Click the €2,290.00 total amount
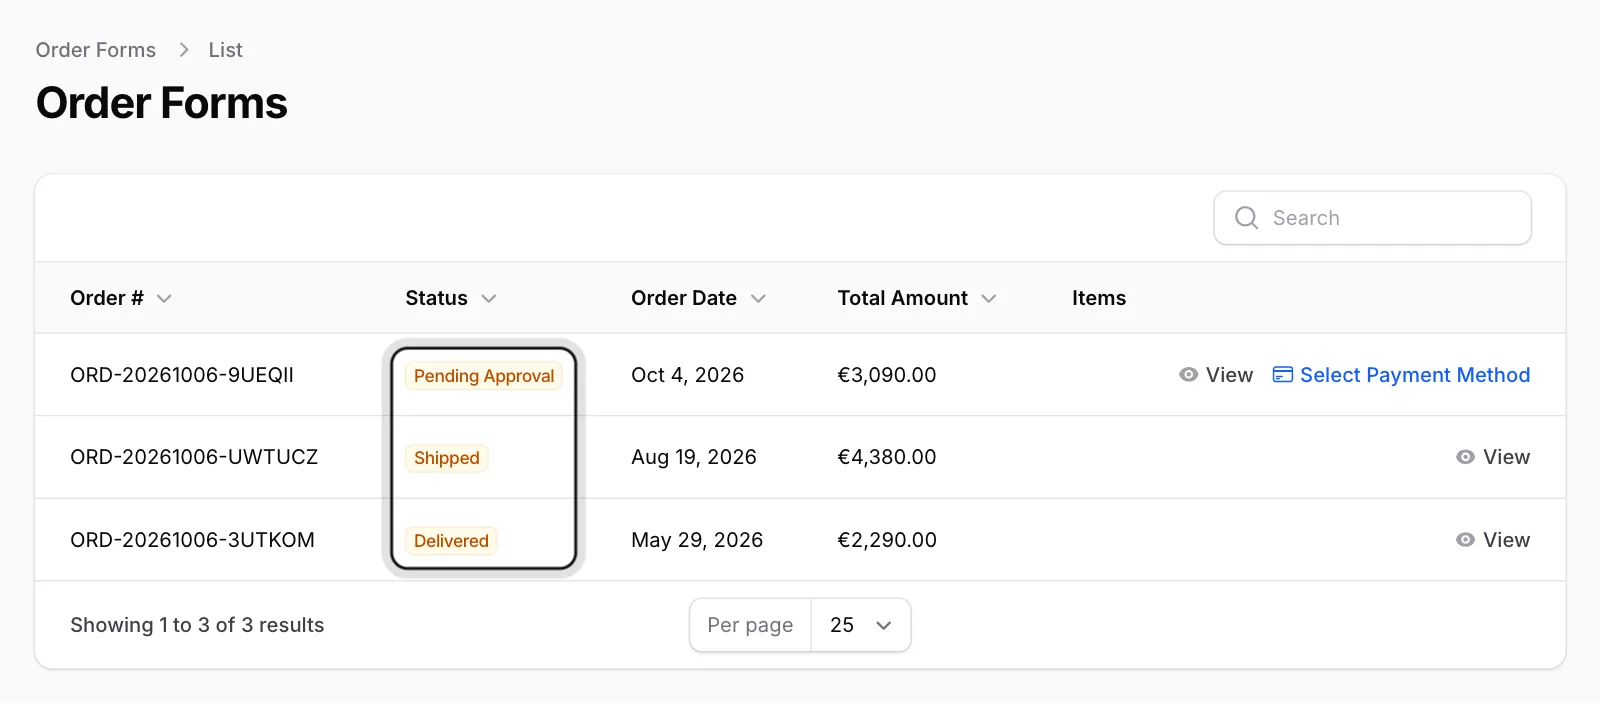The height and width of the screenshot is (703, 1600). [887, 540]
